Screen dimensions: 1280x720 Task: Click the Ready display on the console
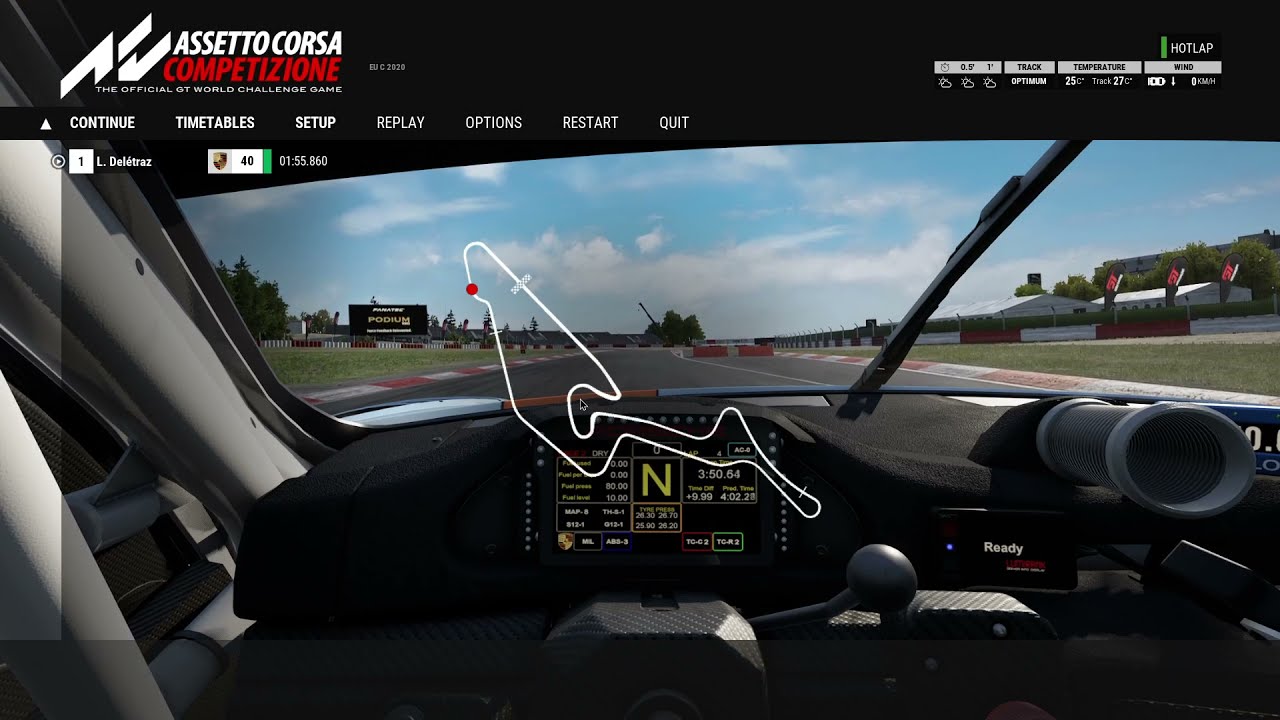tap(1003, 548)
